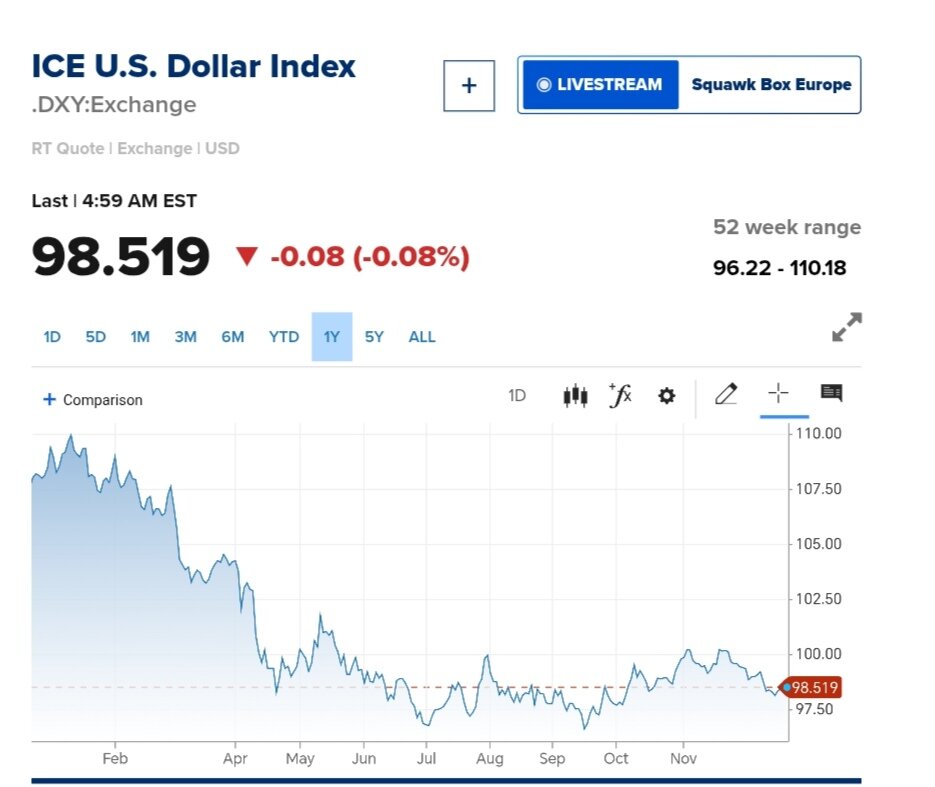Screen dimensions: 935x787
Task: Switch chart range to 1D
Action: coord(52,337)
